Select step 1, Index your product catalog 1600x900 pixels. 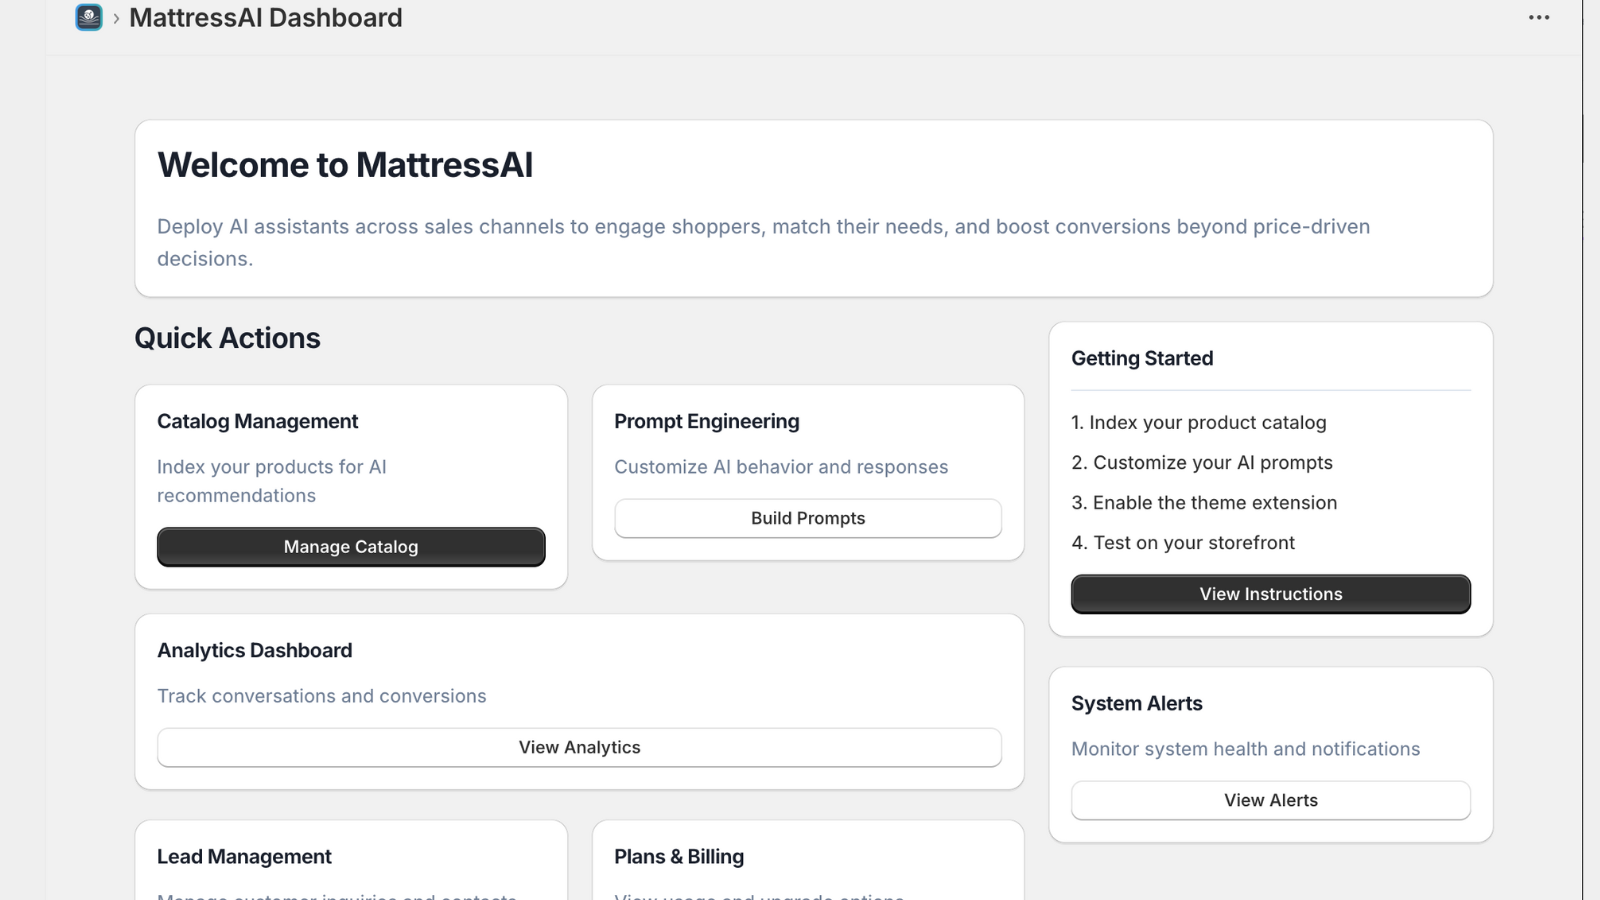pos(1199,422)
